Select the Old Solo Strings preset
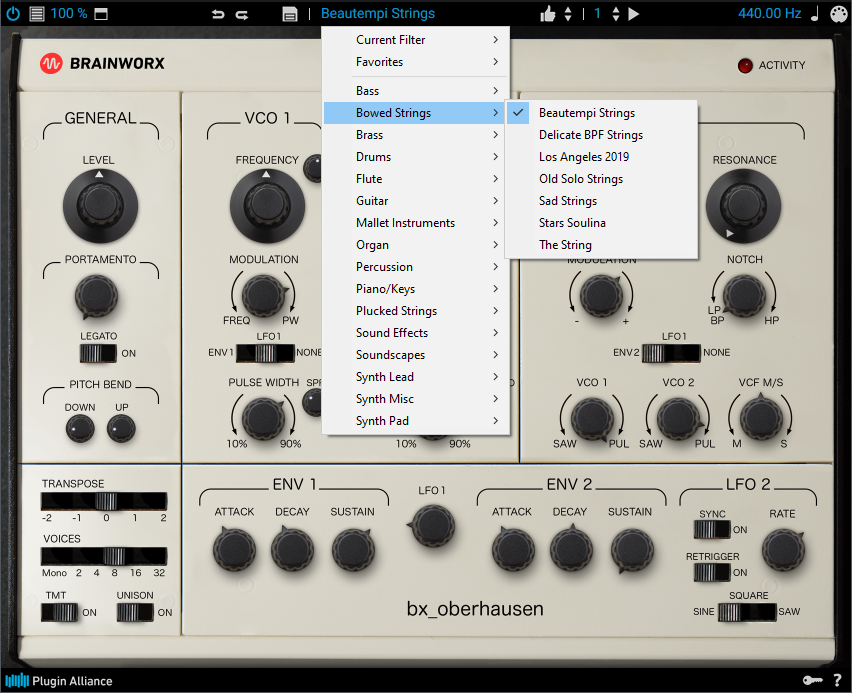 (602, 179)
